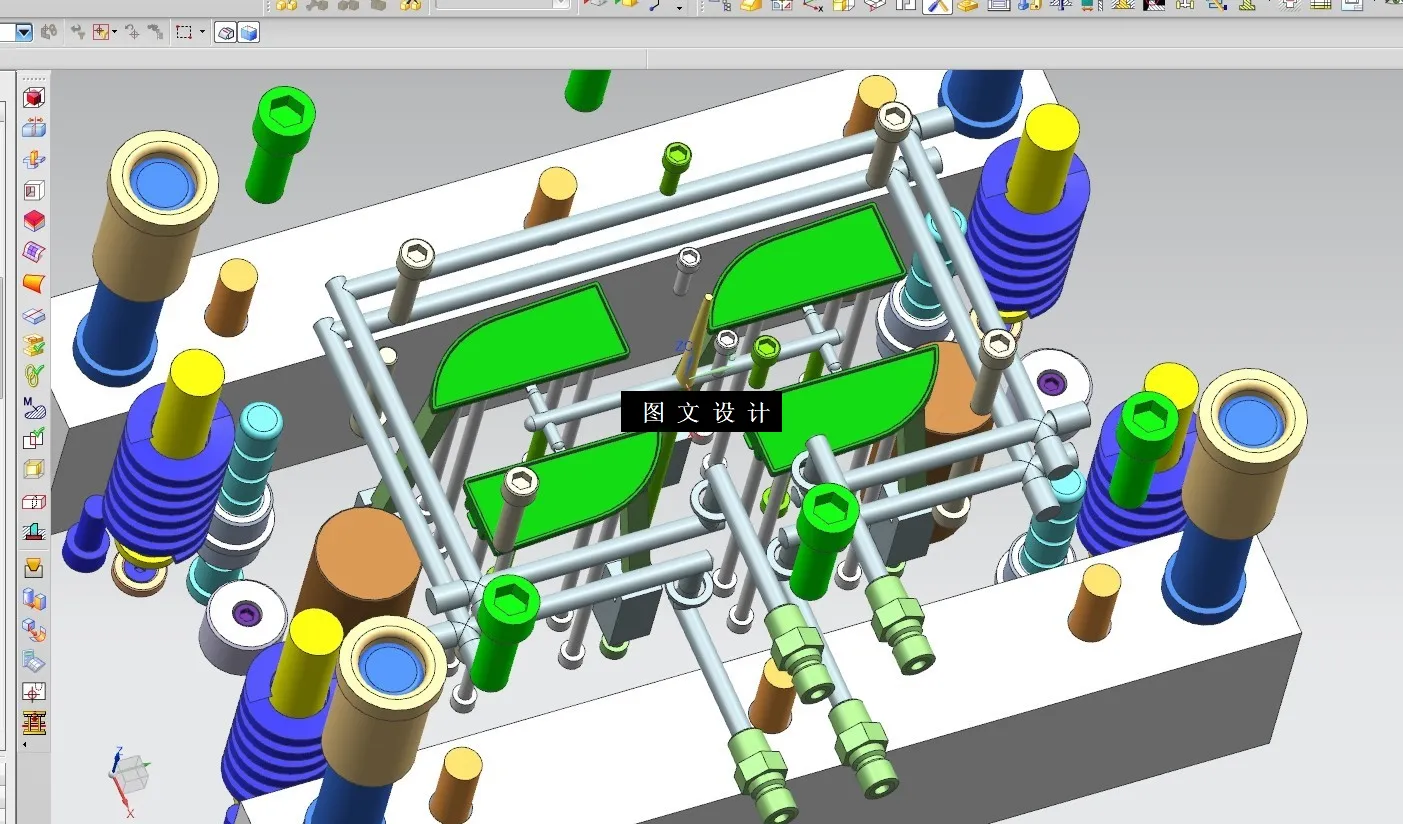
Task: Open the Mold Wizard project initialization tool
Action: 33,97
